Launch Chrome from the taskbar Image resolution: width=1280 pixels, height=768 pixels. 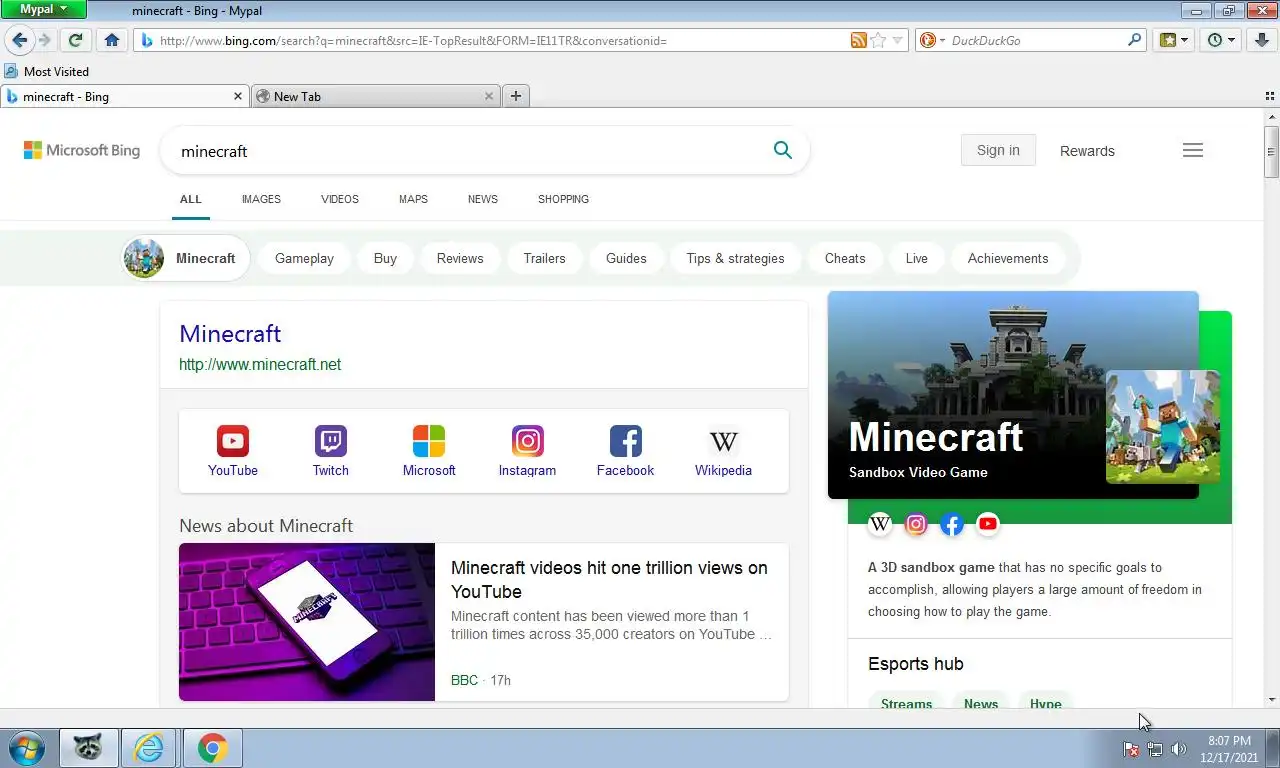point(212,748)
